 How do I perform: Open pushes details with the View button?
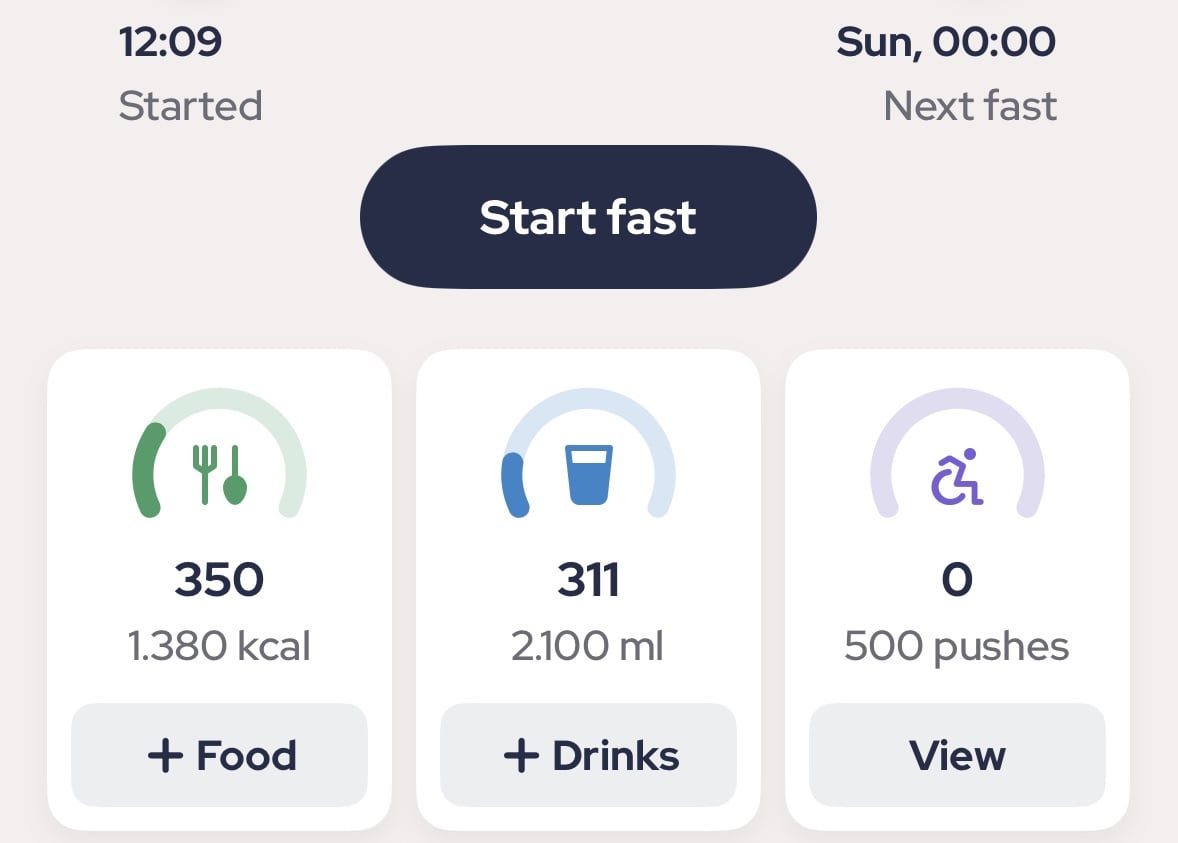tap(957, 755)
